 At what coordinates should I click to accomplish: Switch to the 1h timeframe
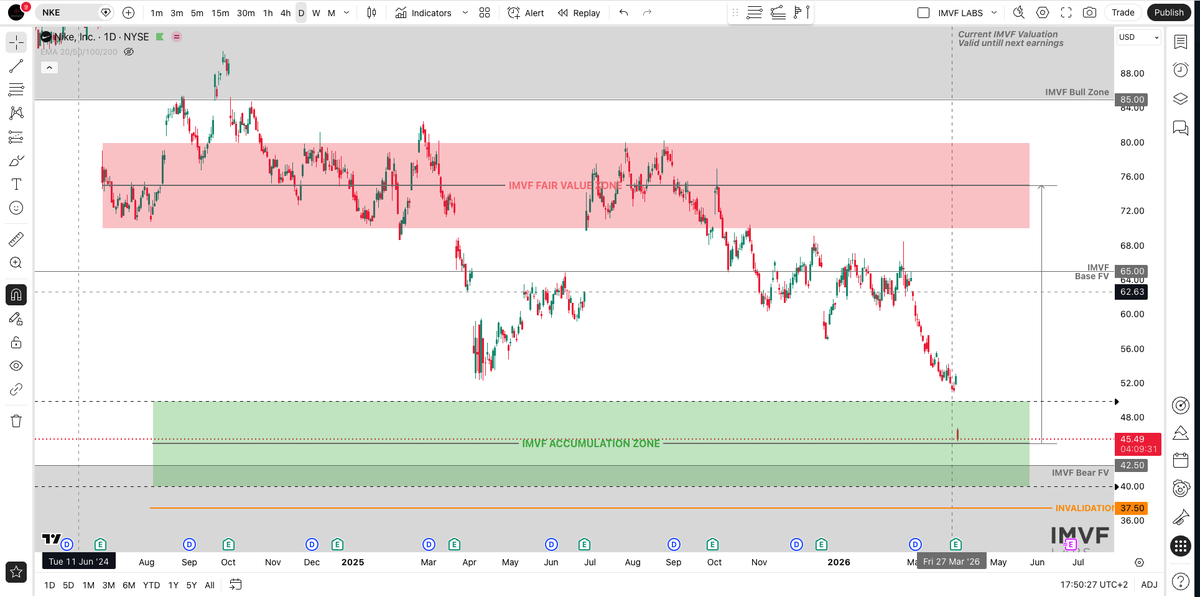click(268, 13)
